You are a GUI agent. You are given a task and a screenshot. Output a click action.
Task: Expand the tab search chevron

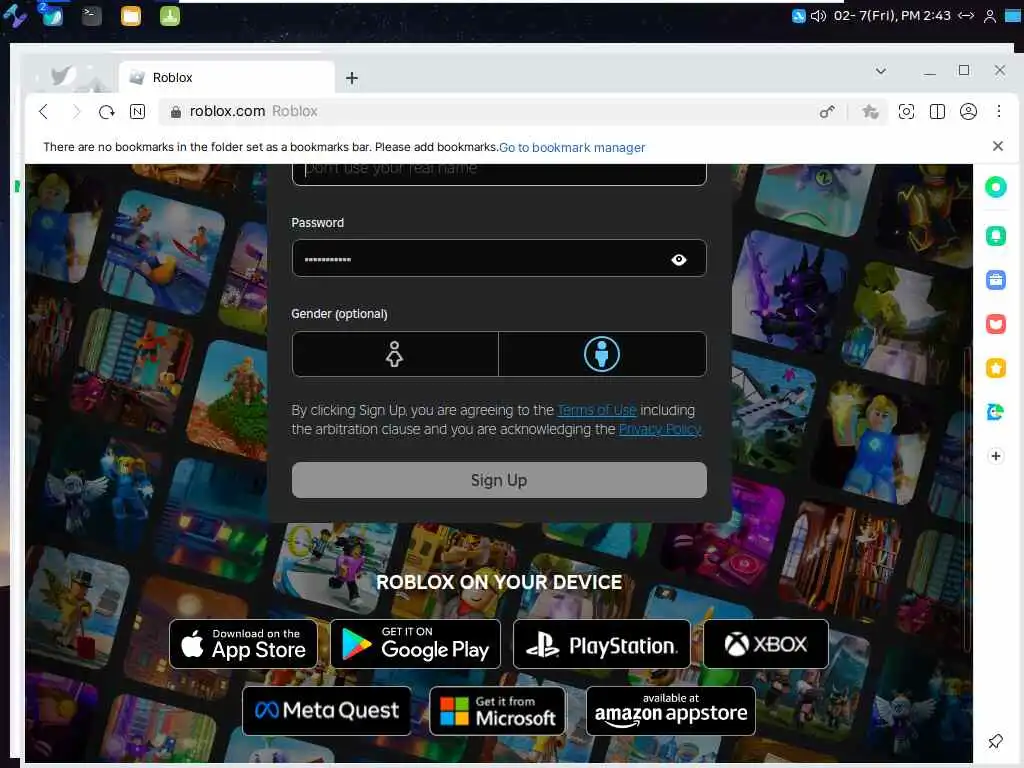[880, 71]
